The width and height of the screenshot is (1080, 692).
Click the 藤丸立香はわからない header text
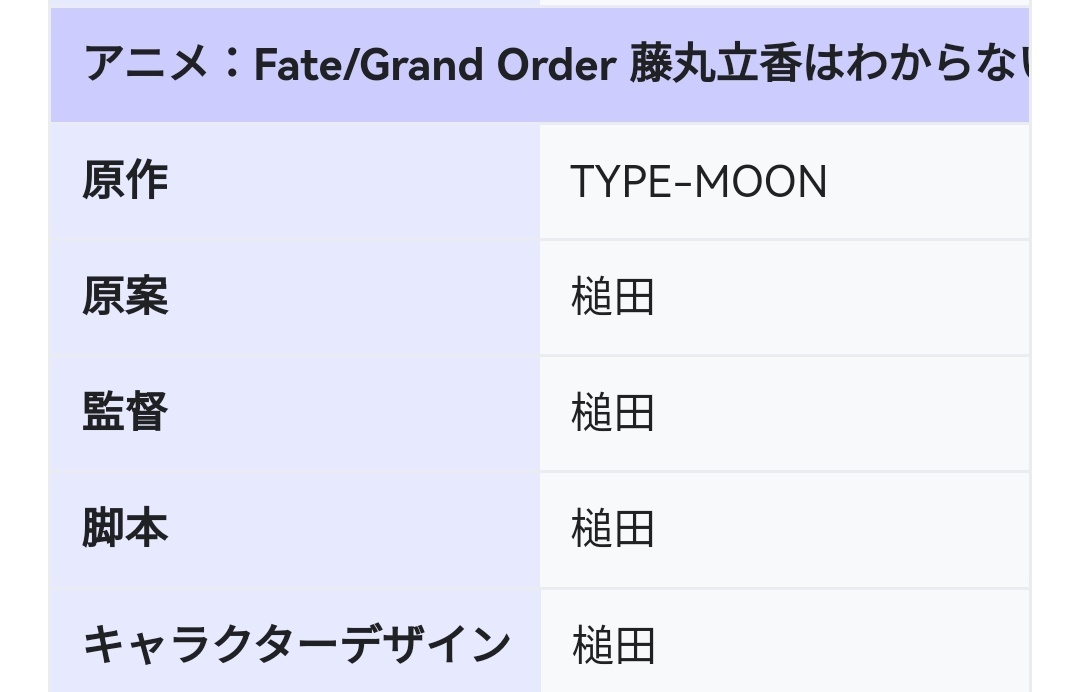click(829, 65)
